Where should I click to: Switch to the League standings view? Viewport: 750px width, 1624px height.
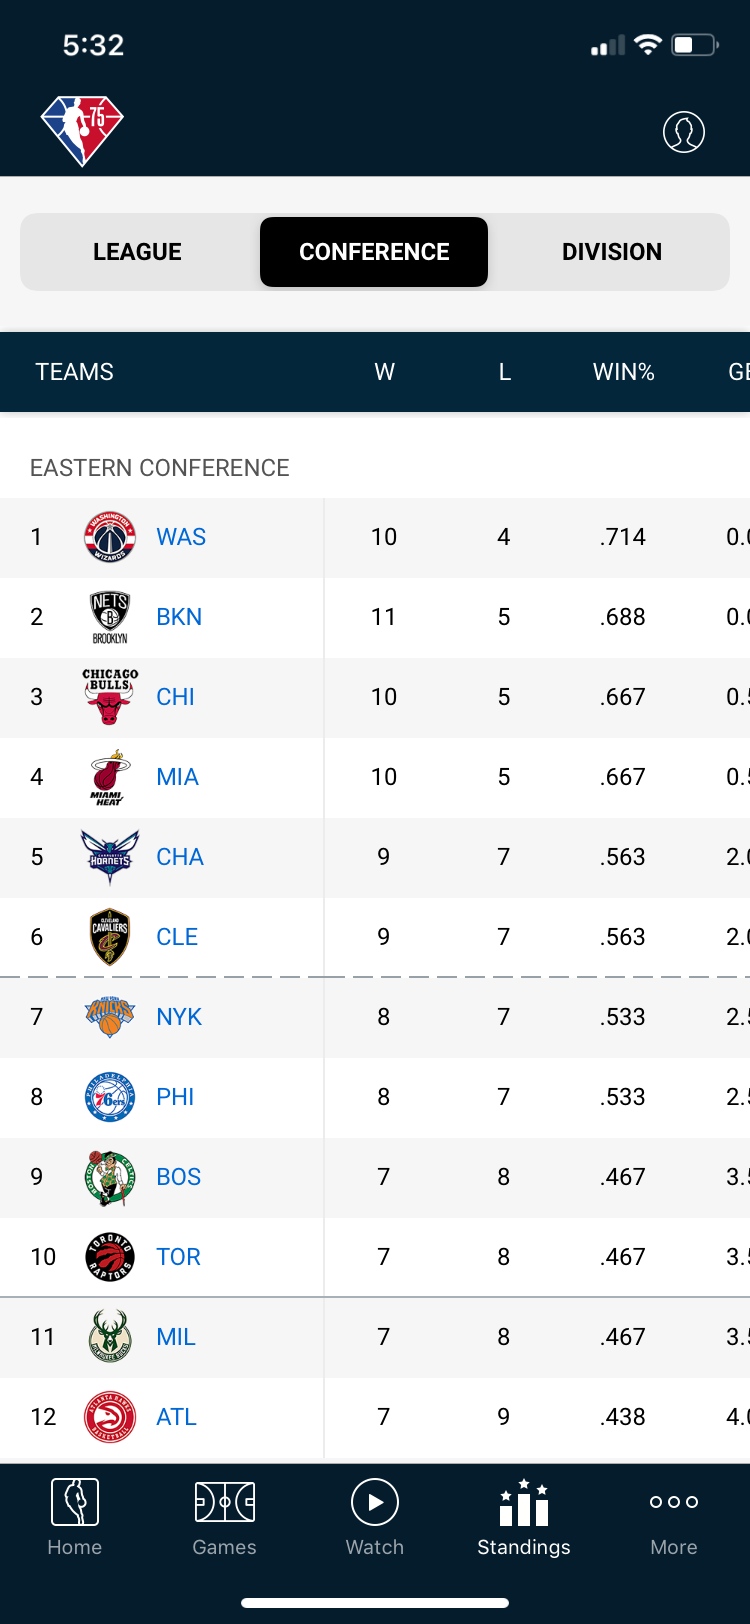tap(138, 252)
